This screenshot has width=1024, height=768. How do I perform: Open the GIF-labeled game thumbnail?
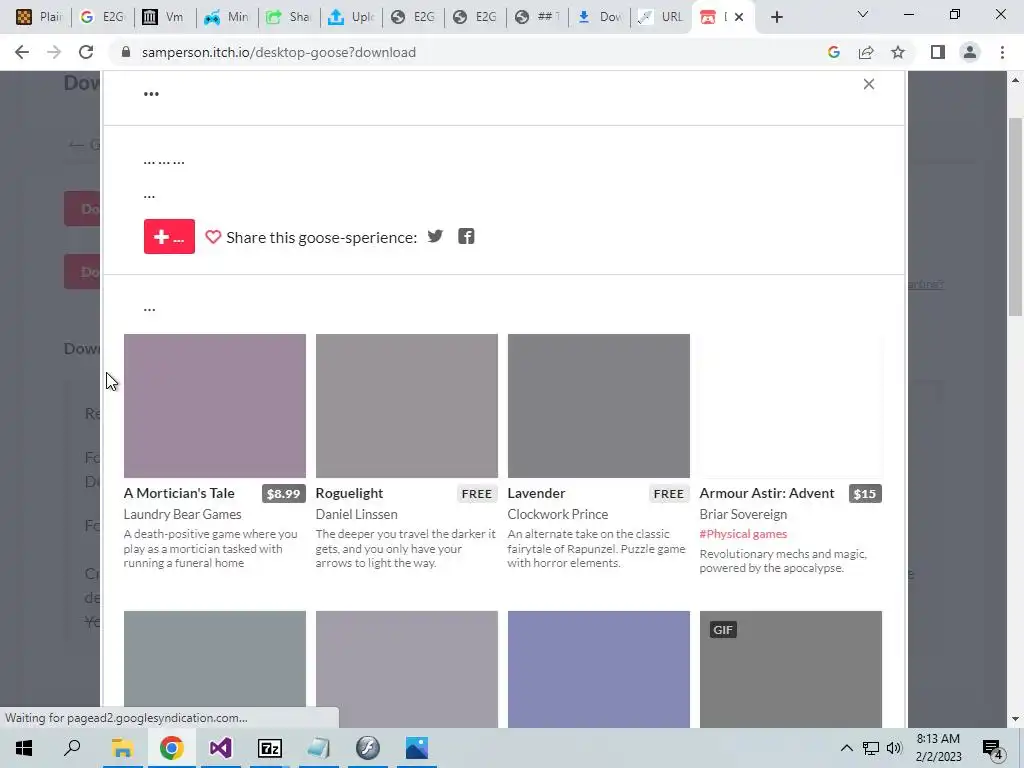[791, 669]
